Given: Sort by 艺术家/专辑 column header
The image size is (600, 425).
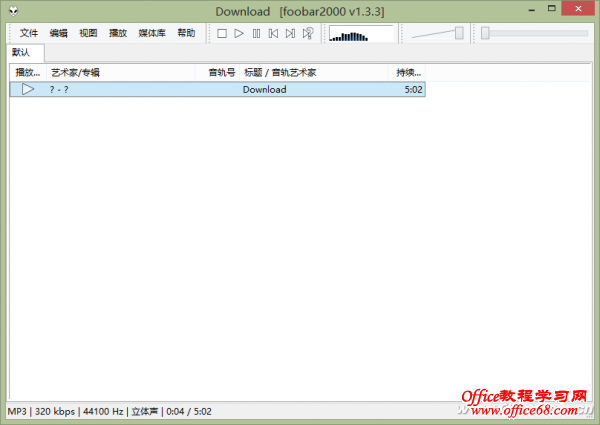Looking at the screenshot, I should (x=121, y=72).
